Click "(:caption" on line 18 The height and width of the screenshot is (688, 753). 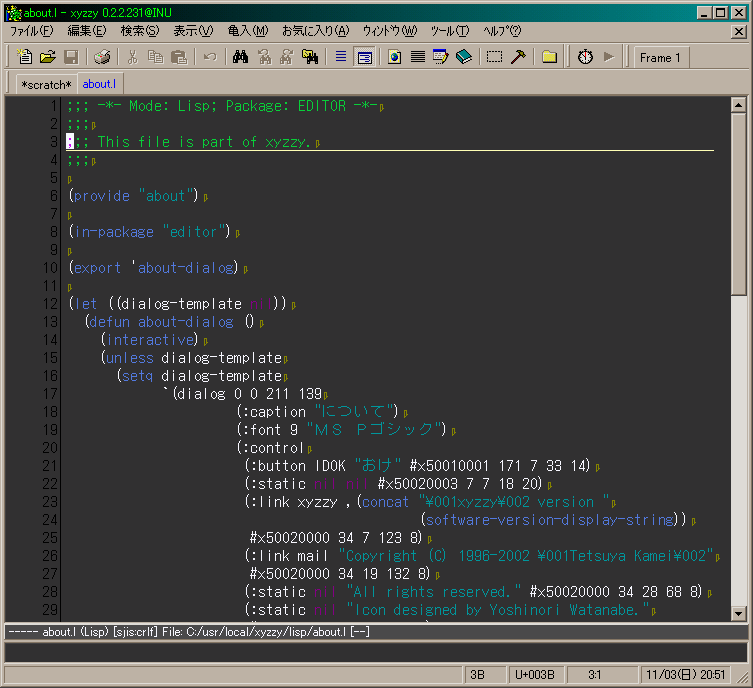tap(271, 412)
